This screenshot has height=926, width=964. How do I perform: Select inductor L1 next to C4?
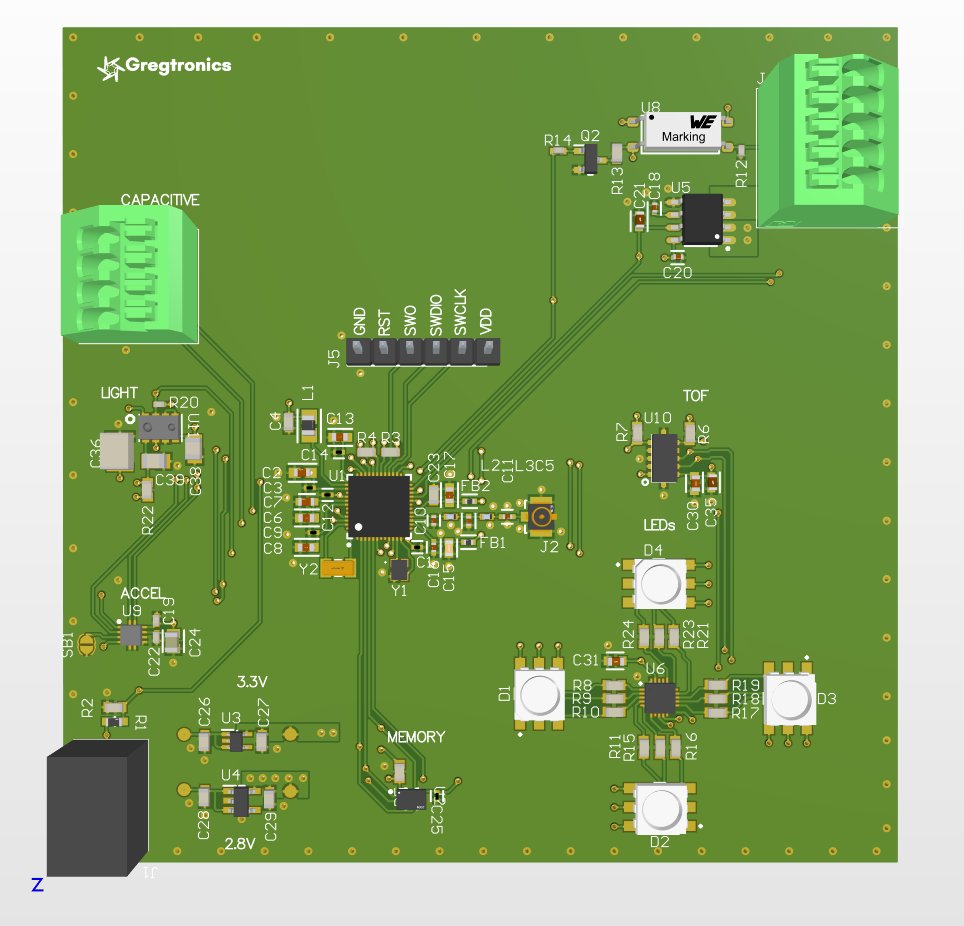coord(308,425)
